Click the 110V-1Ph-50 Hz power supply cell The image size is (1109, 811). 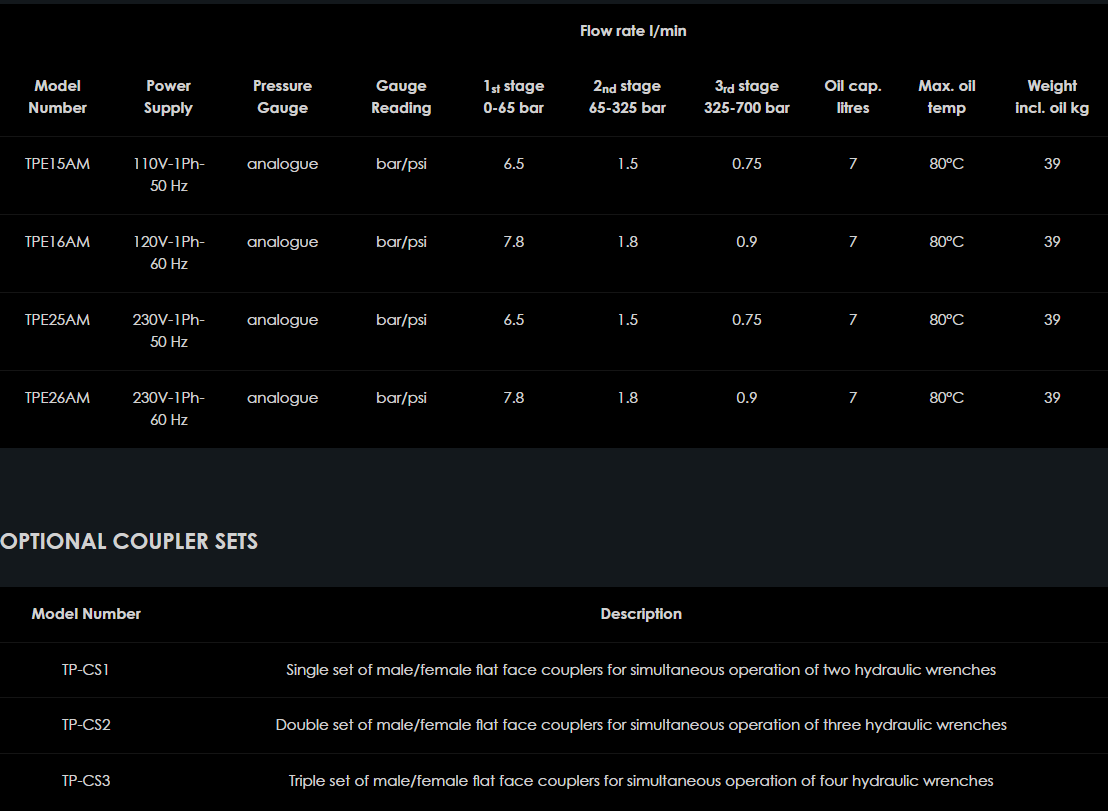168,175
